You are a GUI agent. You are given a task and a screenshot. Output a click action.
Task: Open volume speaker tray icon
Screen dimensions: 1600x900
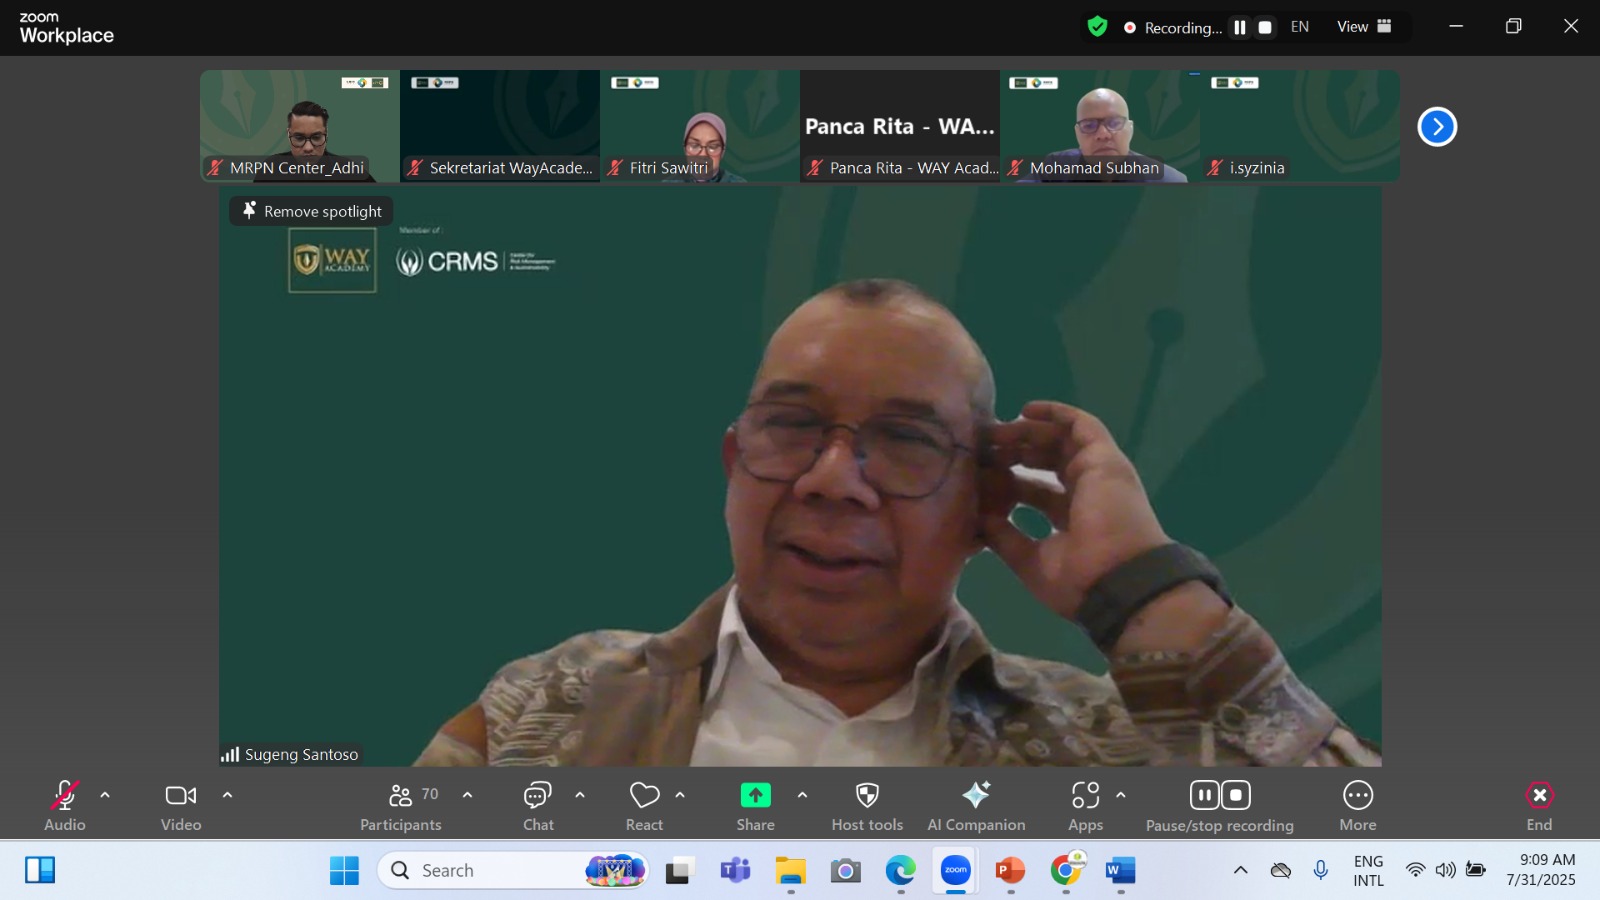(1446, 870)
